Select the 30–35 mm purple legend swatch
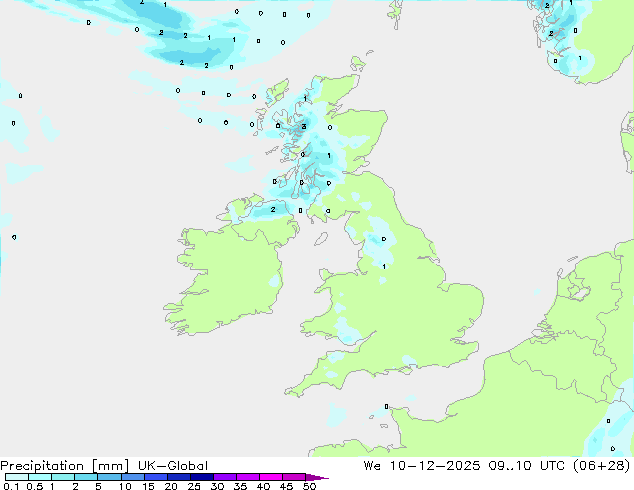Image resolution: width=634 pixels, height=490 pixels. coord(224,477)
